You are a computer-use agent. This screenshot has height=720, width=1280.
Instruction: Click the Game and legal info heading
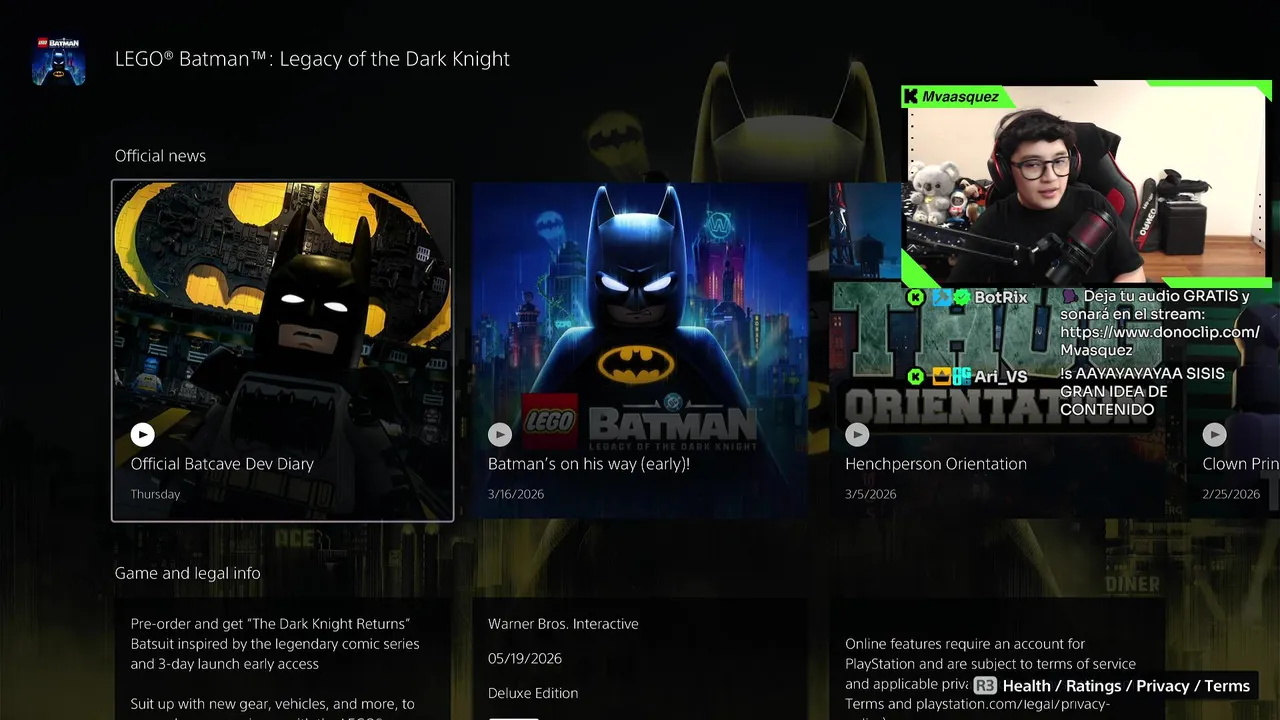click(x=187, y=573)
